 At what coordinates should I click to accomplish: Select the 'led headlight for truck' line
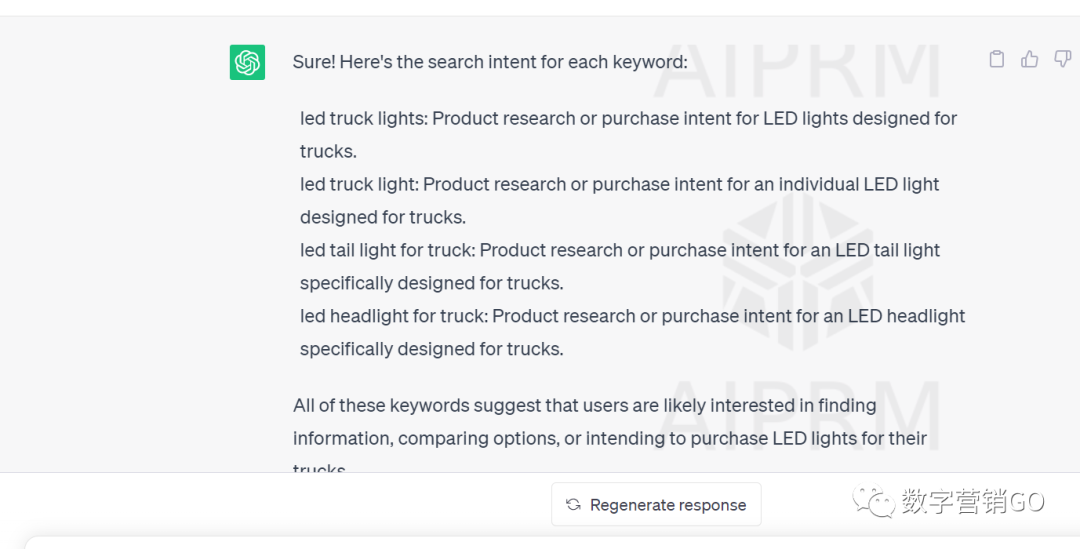(x=632, y=316)
